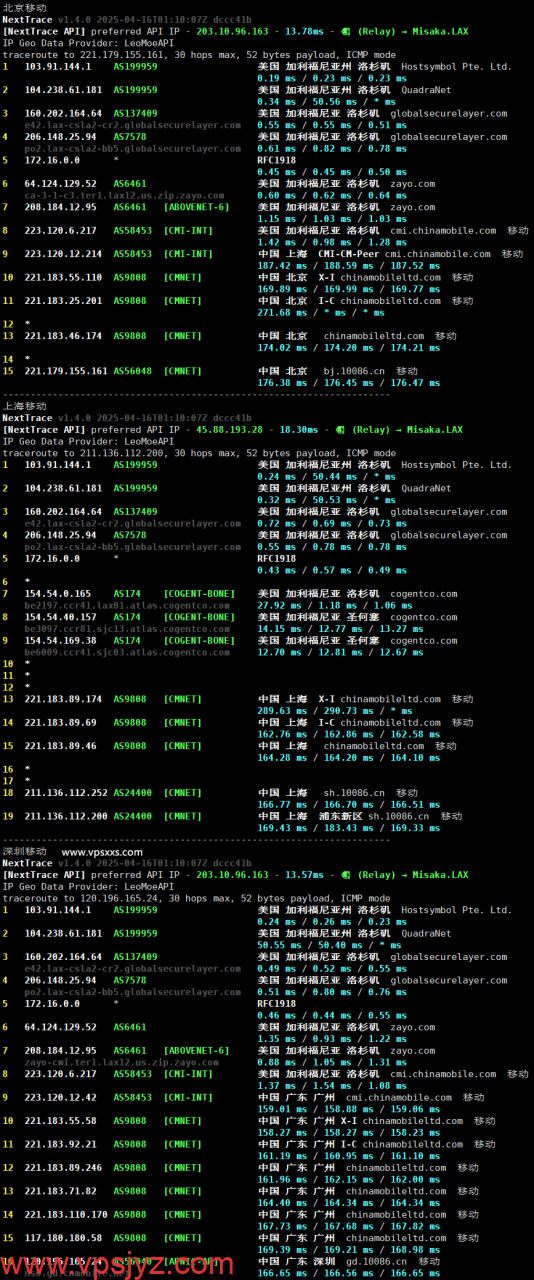Viewport: 534px width, 1280px height.
Task: Click hop IP '221.183.110.170'
Action: point(66,1214)
